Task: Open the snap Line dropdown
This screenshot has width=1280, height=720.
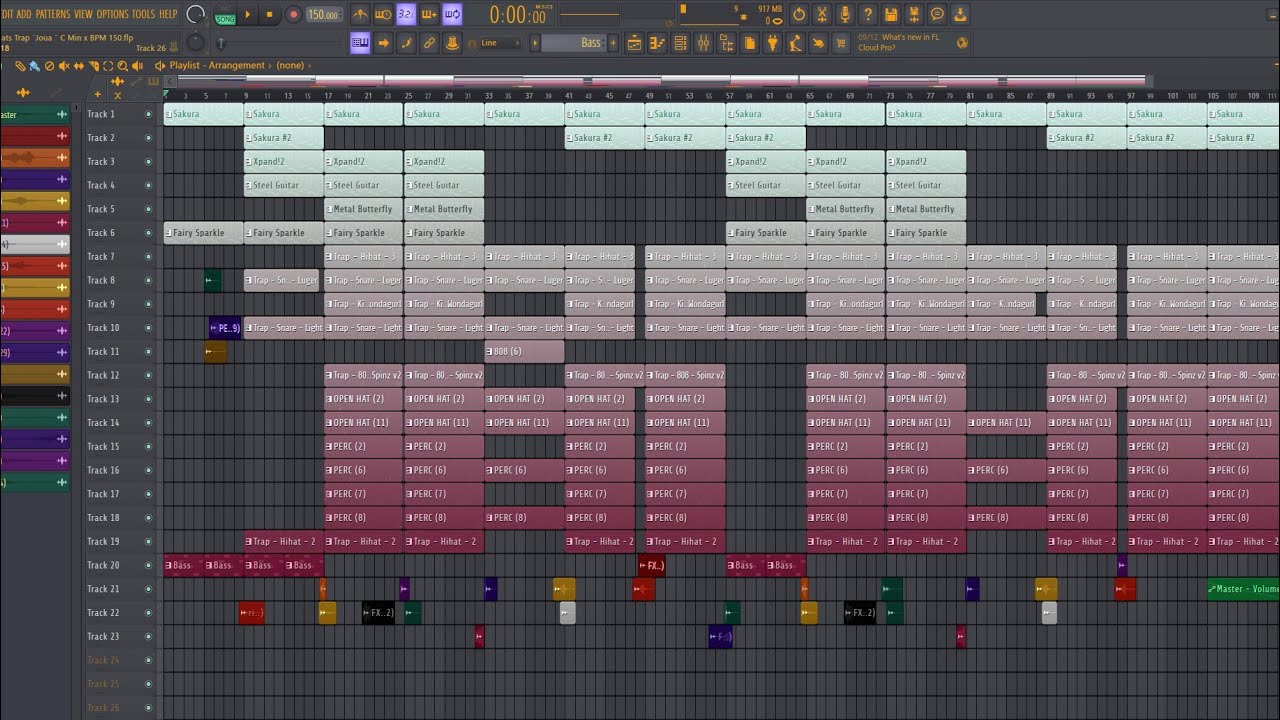Action: [x=498, y=43]
